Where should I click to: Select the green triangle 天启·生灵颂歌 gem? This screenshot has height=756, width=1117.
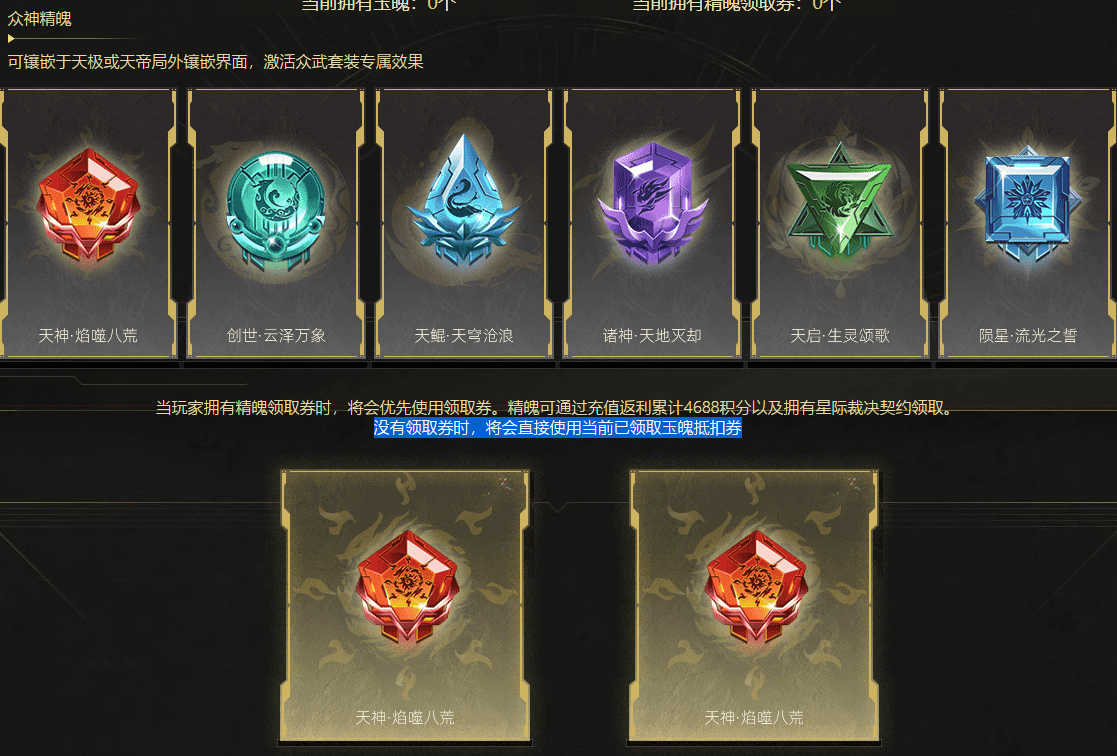pyautogui.click(x=840, y=200)
